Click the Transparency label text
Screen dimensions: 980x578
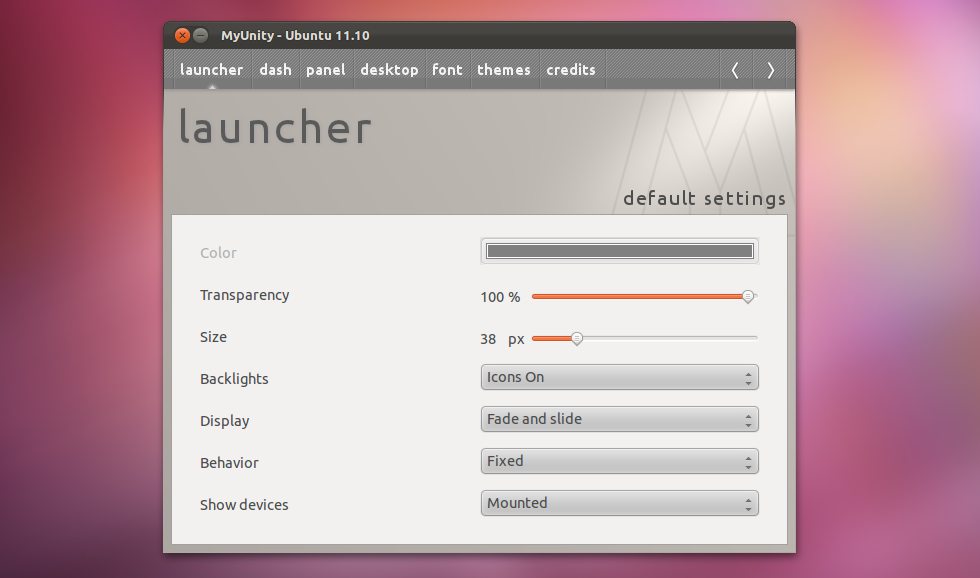tap(244, 296)
